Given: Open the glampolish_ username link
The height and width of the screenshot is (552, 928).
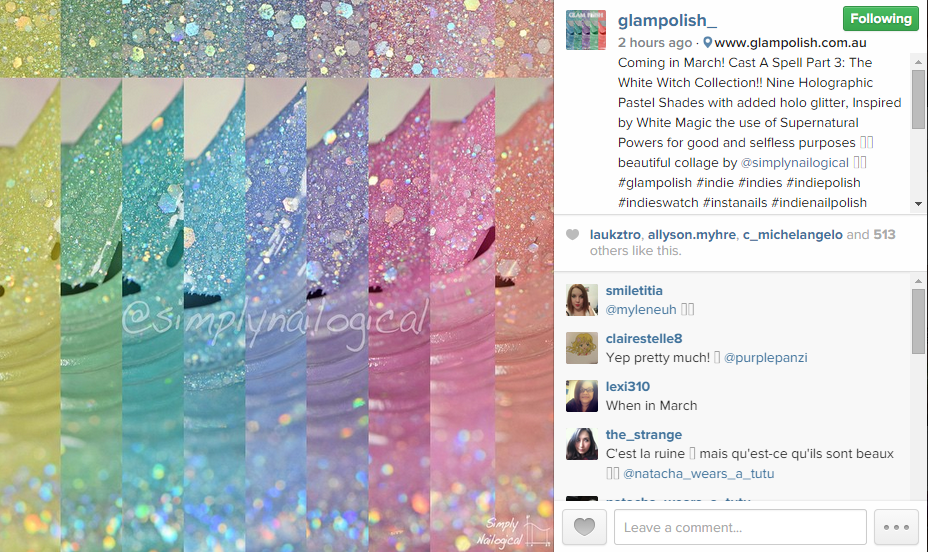Looking at the screenshot, I should 667,21.
